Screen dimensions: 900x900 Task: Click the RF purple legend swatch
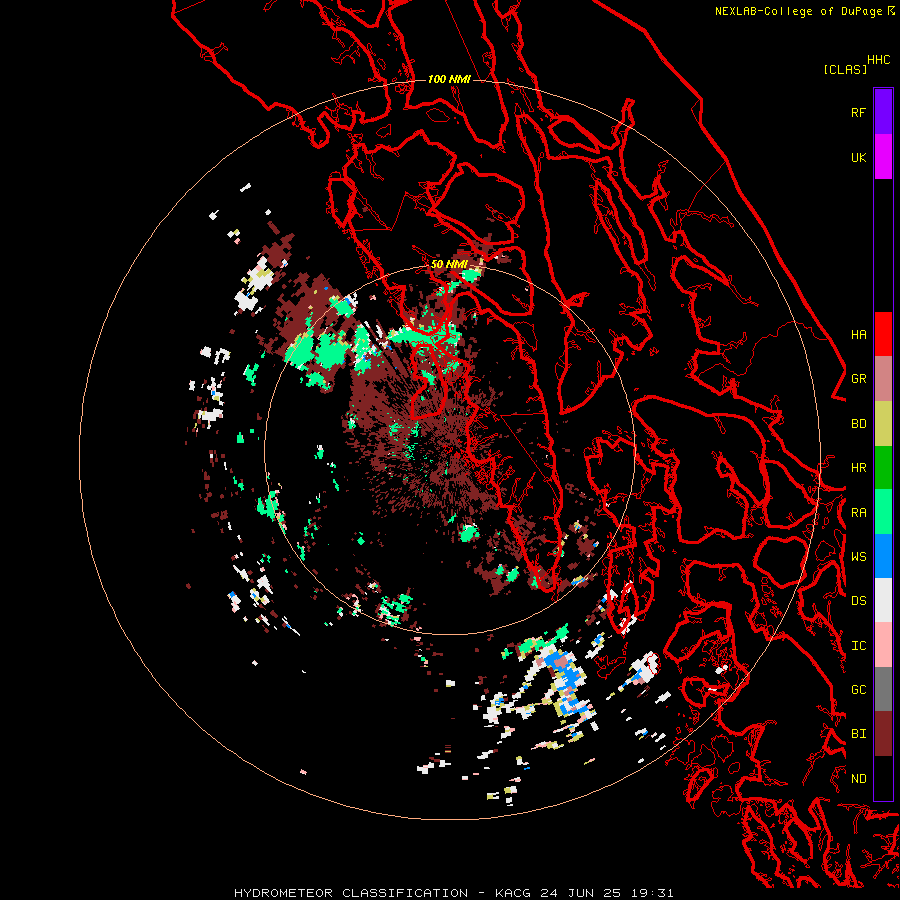(883, 111)
